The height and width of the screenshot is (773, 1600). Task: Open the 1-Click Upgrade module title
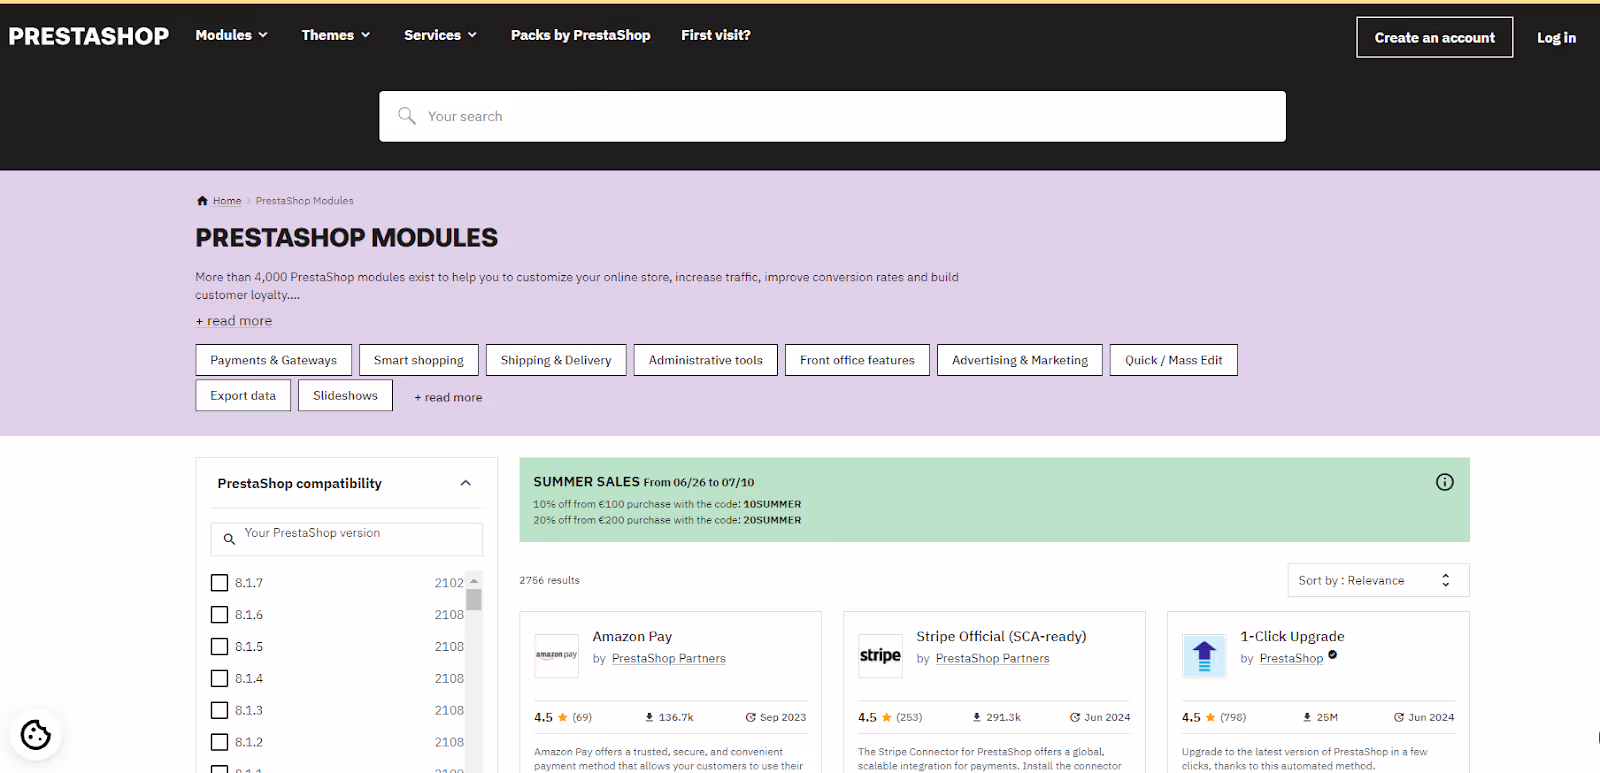[1292, 636]
